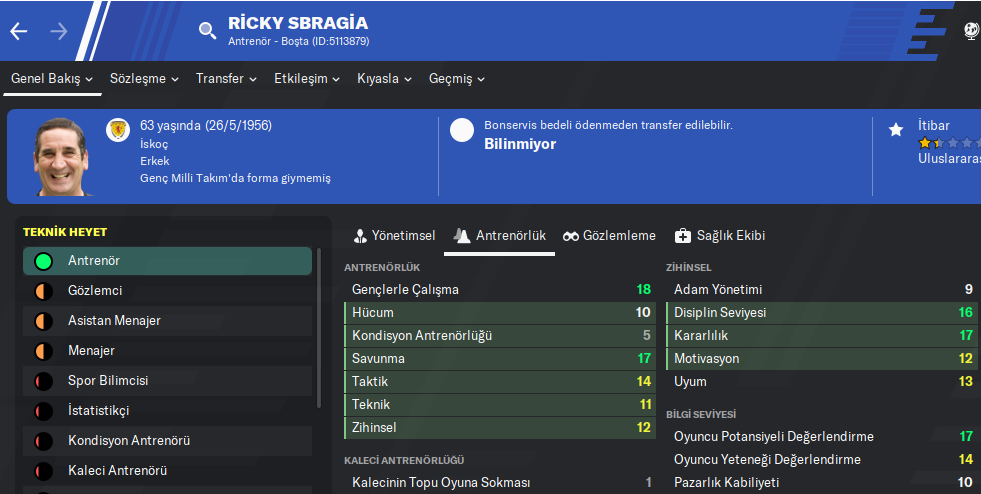This screenshot has width=981, height=494.
Task: Select Kaleci Antrenörü in staff list
Action: pos(117,471)
